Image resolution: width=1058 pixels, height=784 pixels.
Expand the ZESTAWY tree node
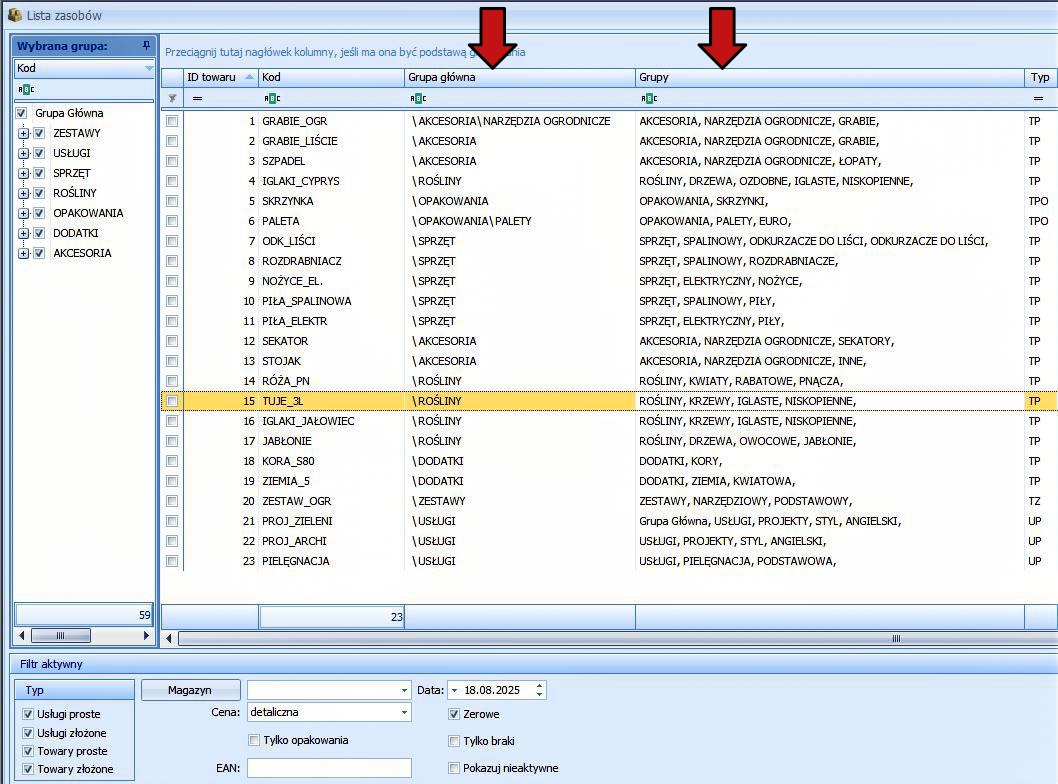(x=24, y=133)
